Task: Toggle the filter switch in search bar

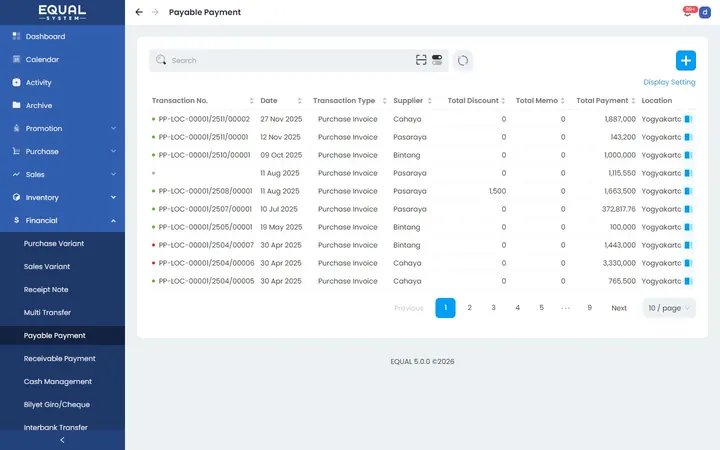Action: tap(437, 60)
